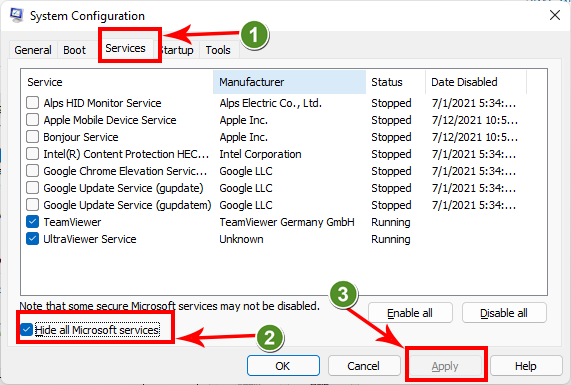The height and width of the screenshot is (385, 571).
Task: Confirm with the OK button
Action: coord(283,366)
